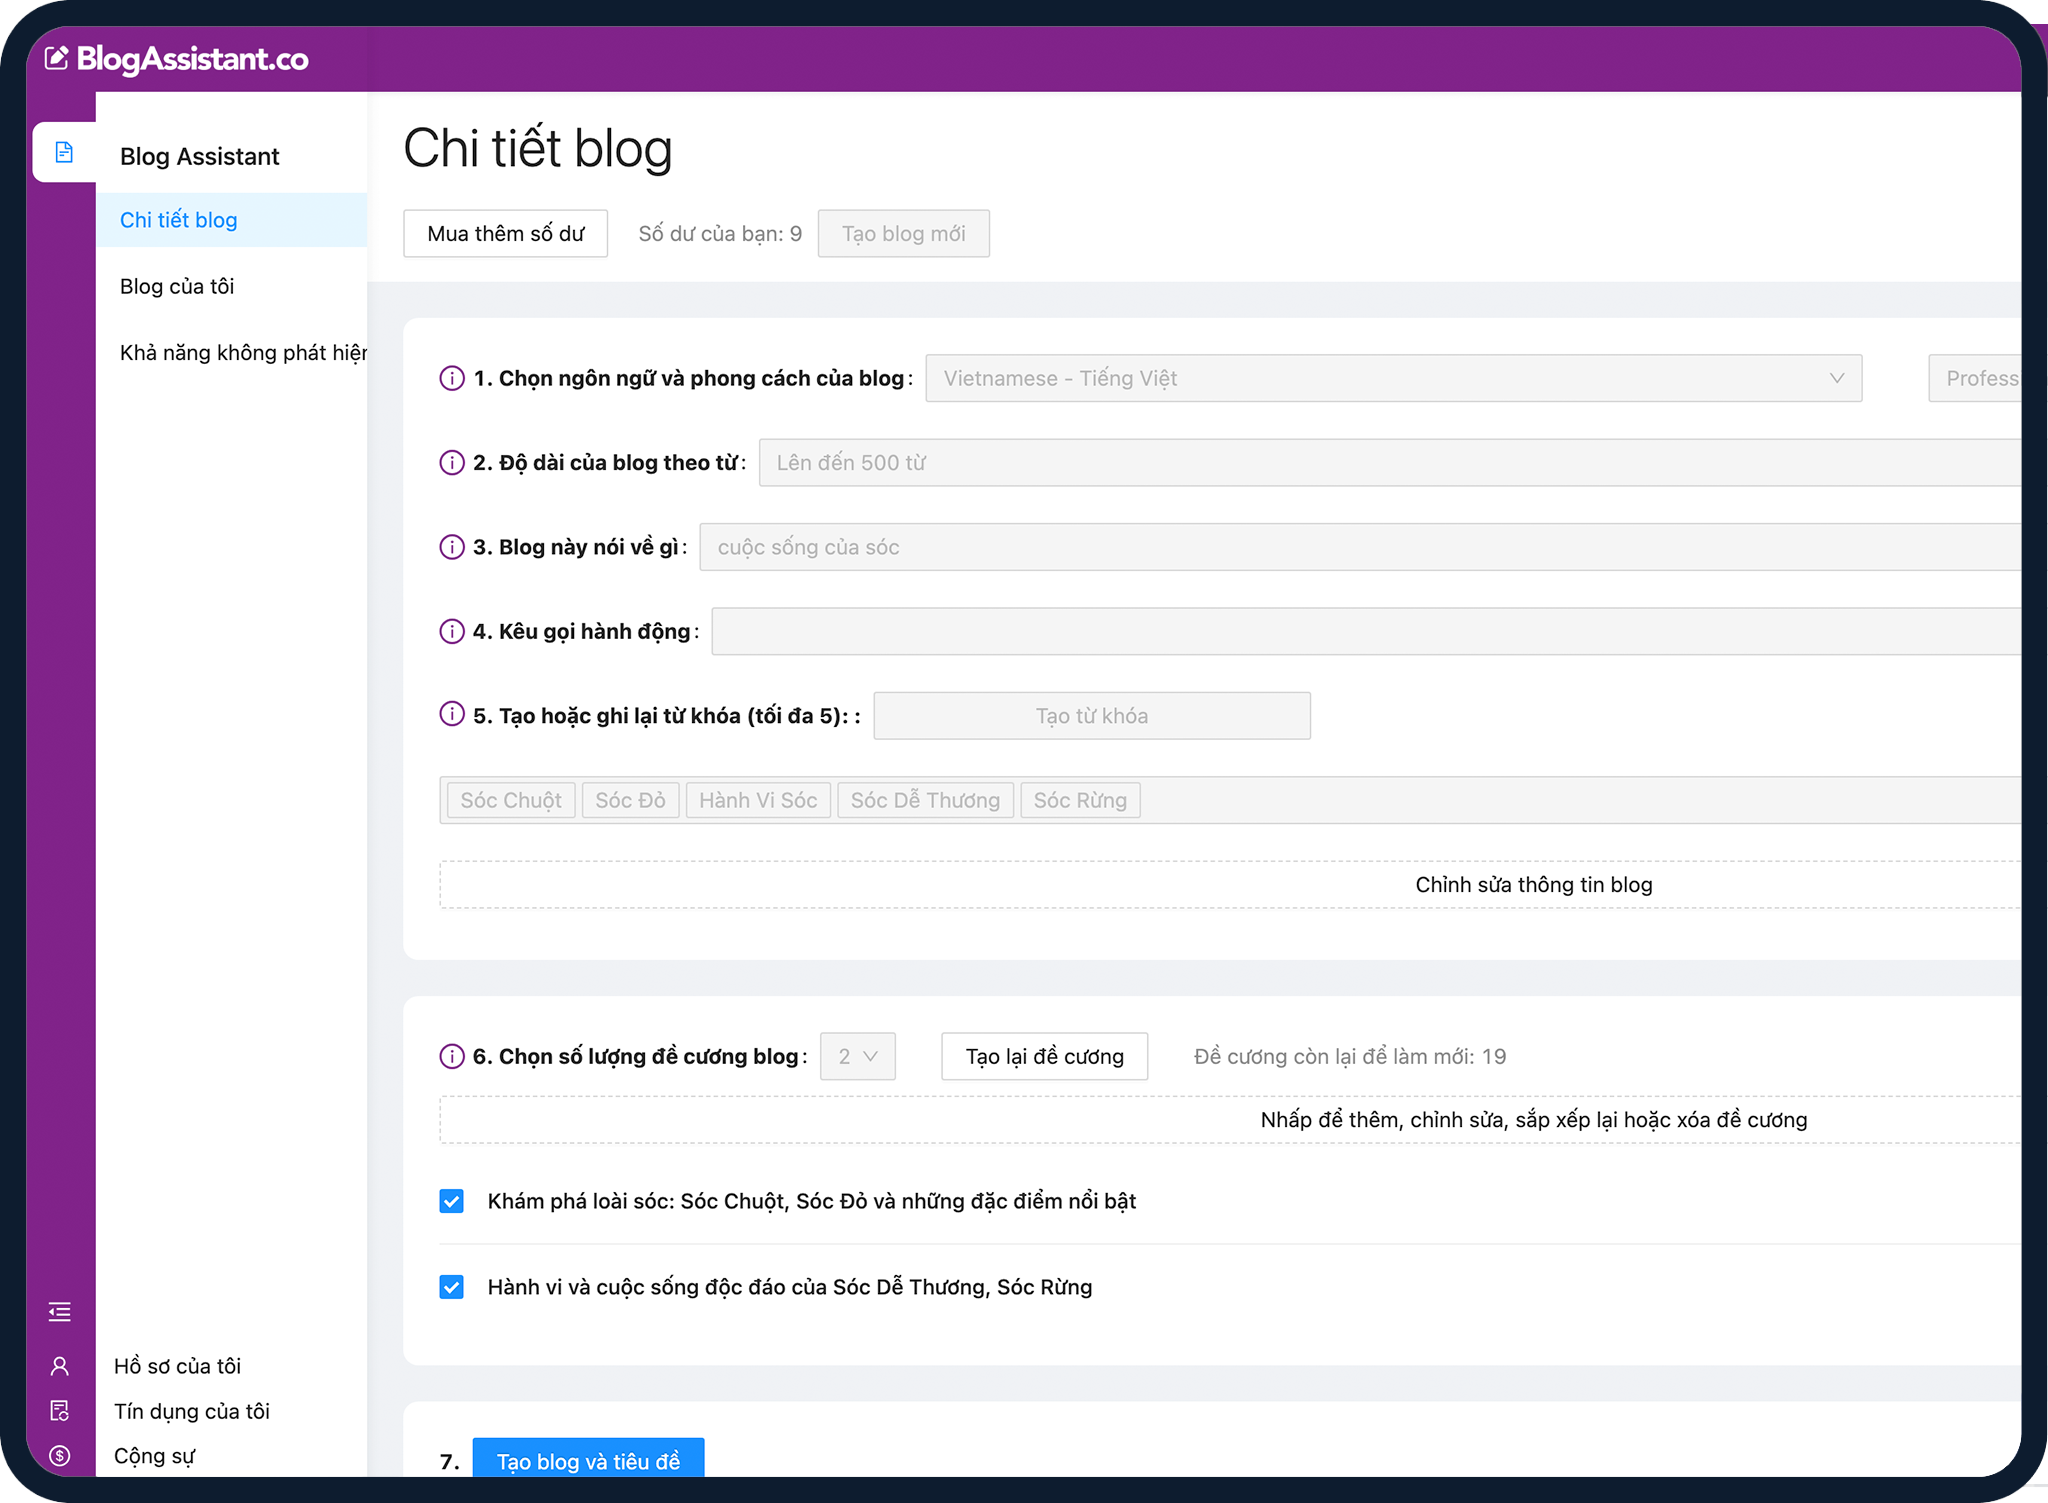Open Hồ sơ của tôi
Image resolution: width=2048 pixels, height=1503 pixels.
[x=177, y=1366]
